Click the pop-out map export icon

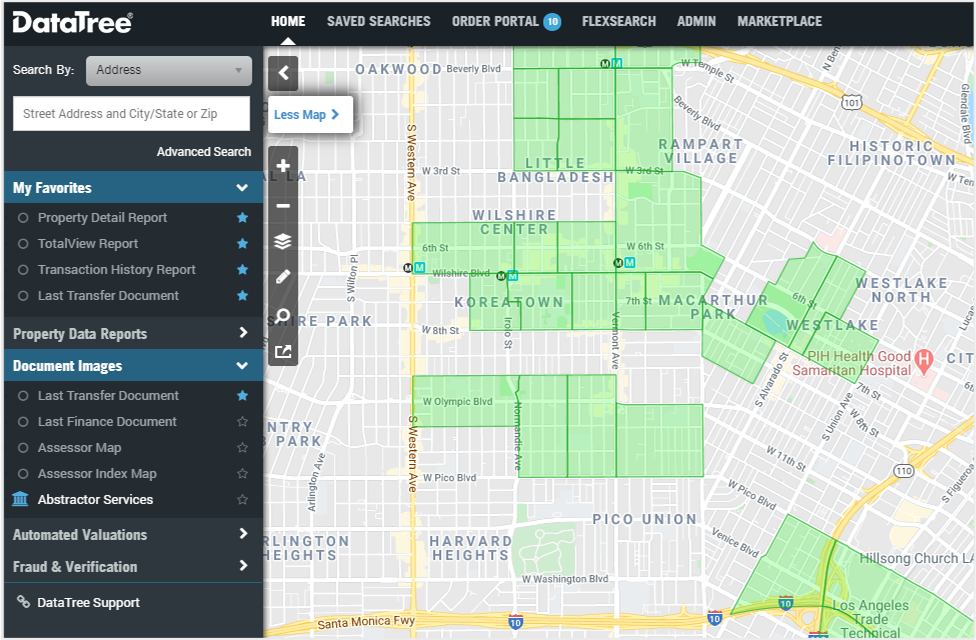[x=283, y=351]
